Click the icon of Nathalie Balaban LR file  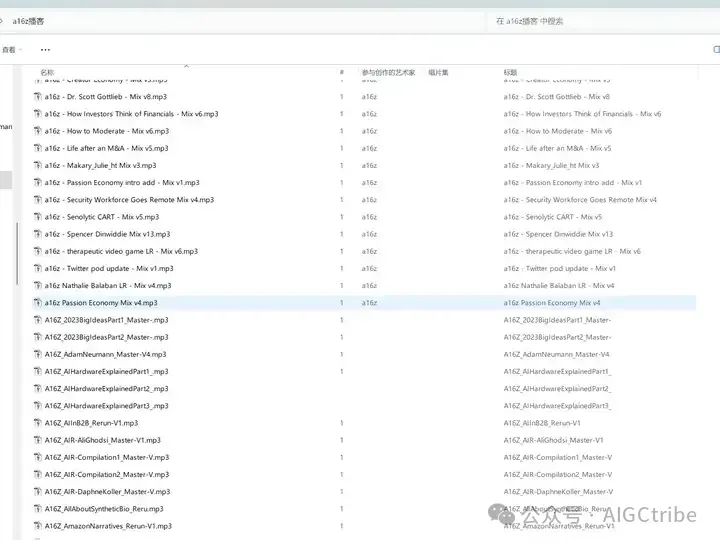(x=38, y=286)
